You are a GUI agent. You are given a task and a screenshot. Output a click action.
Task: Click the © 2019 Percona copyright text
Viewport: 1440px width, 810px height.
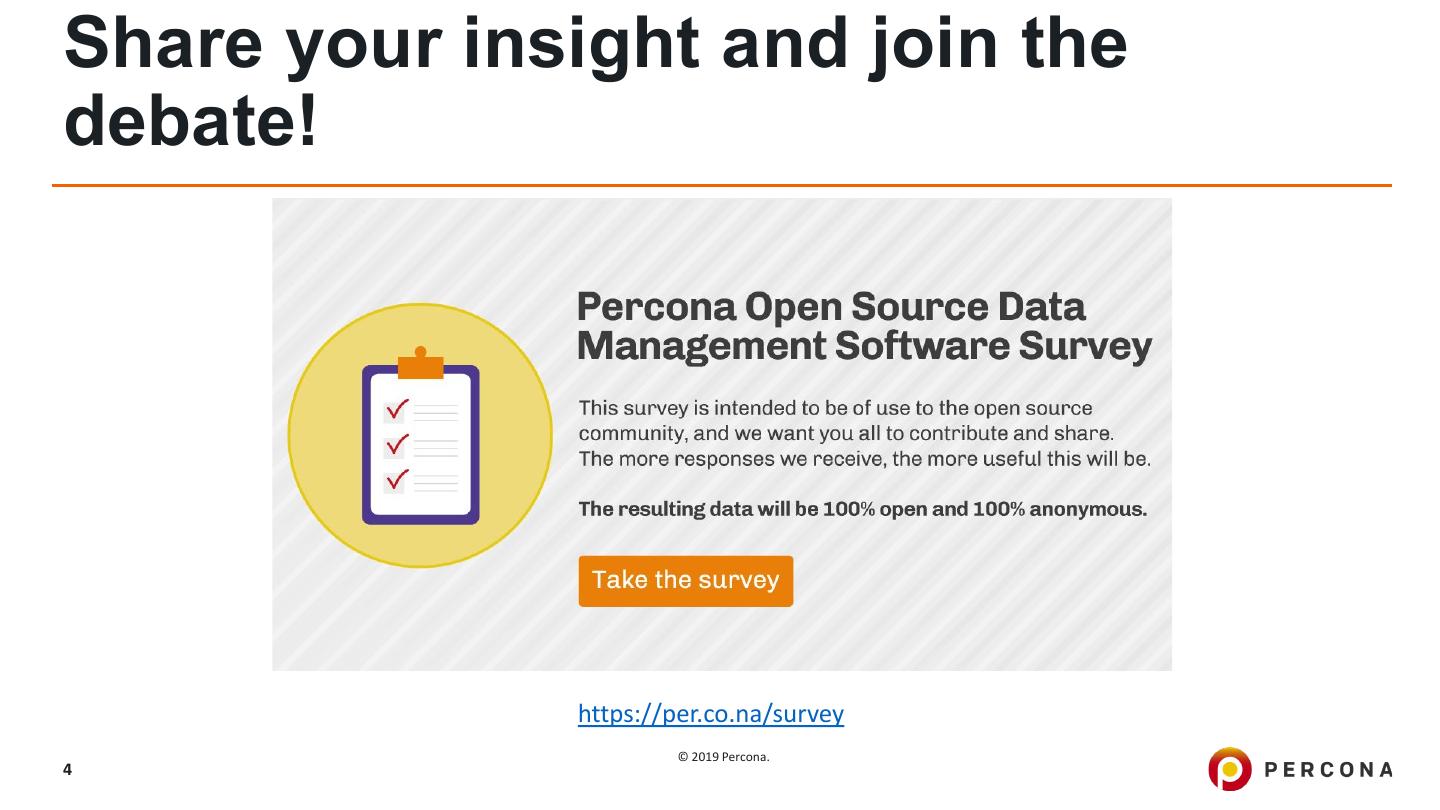click(x=723, y=757)
